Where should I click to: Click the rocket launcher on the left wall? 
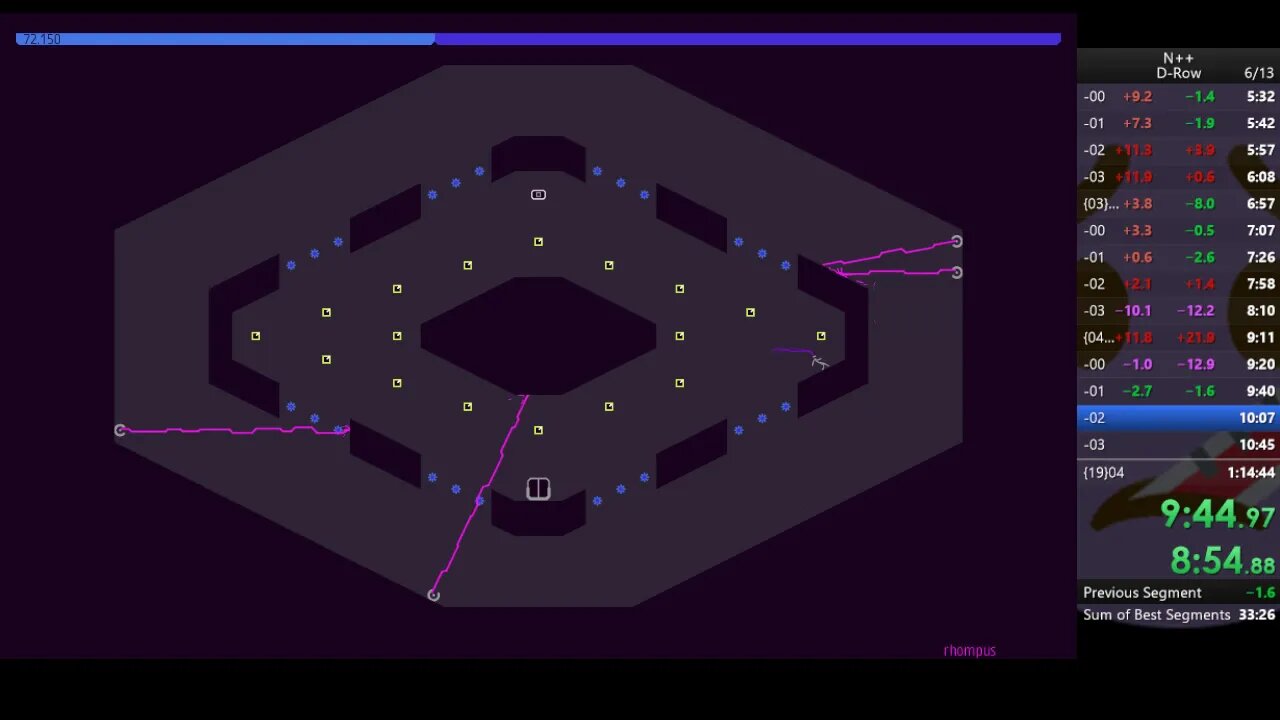coord(120,430)
